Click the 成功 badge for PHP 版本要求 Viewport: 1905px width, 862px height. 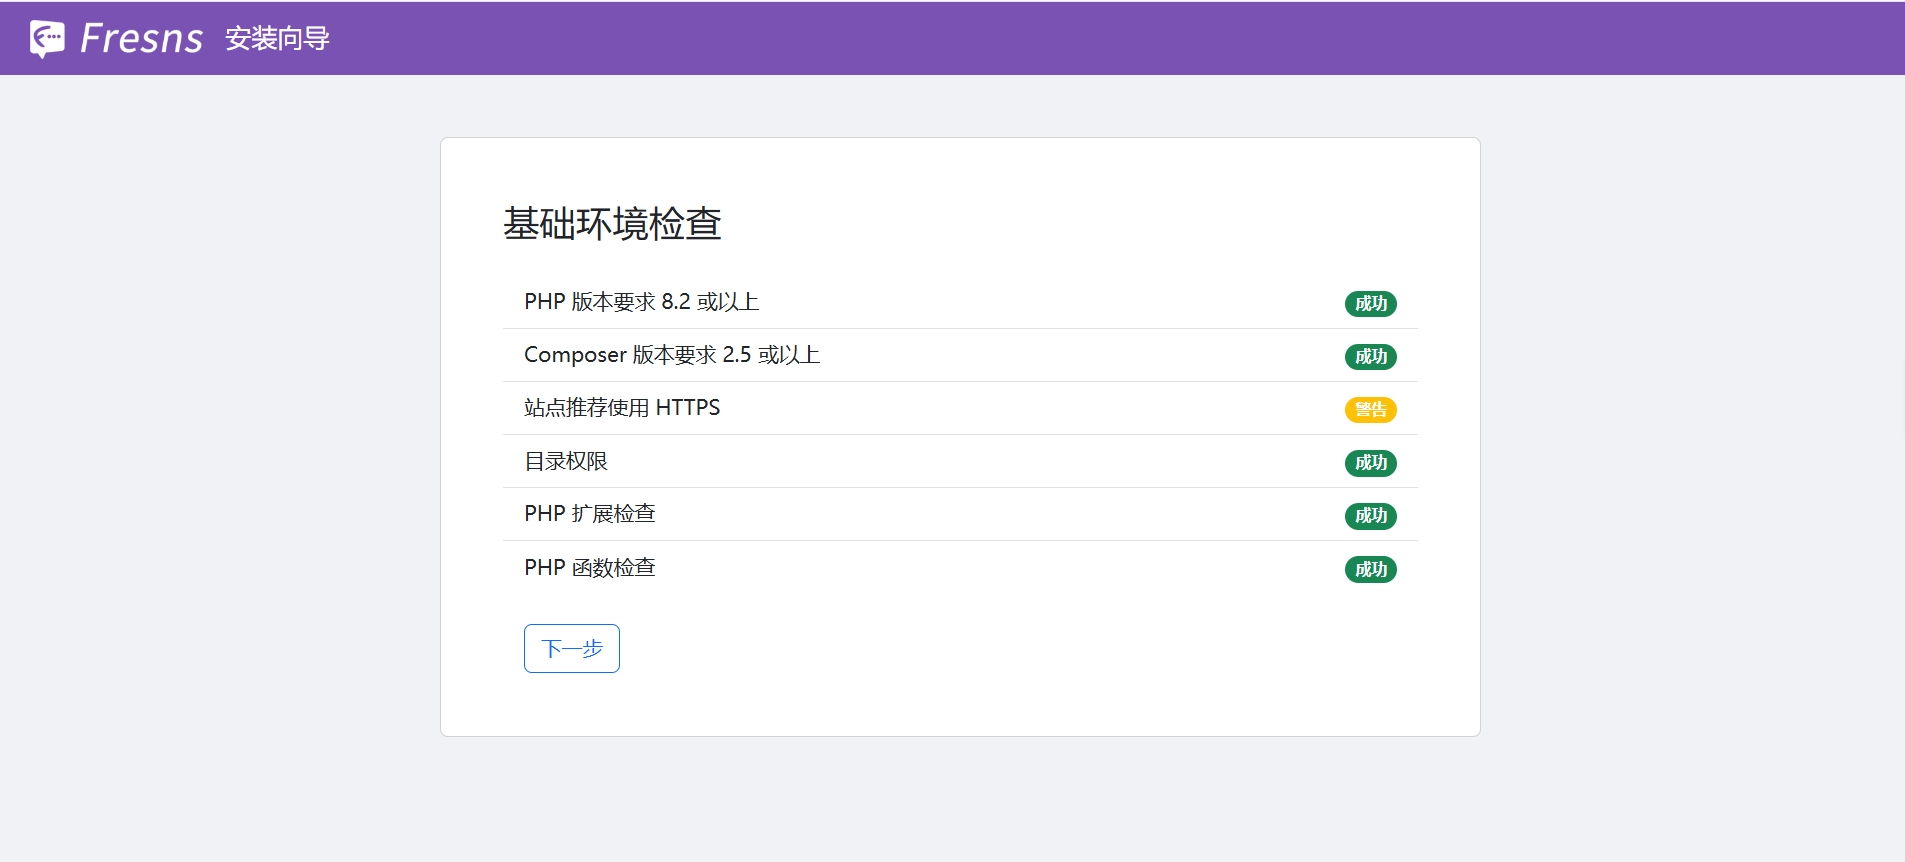pyautogui.click(x=1370, y=303)
